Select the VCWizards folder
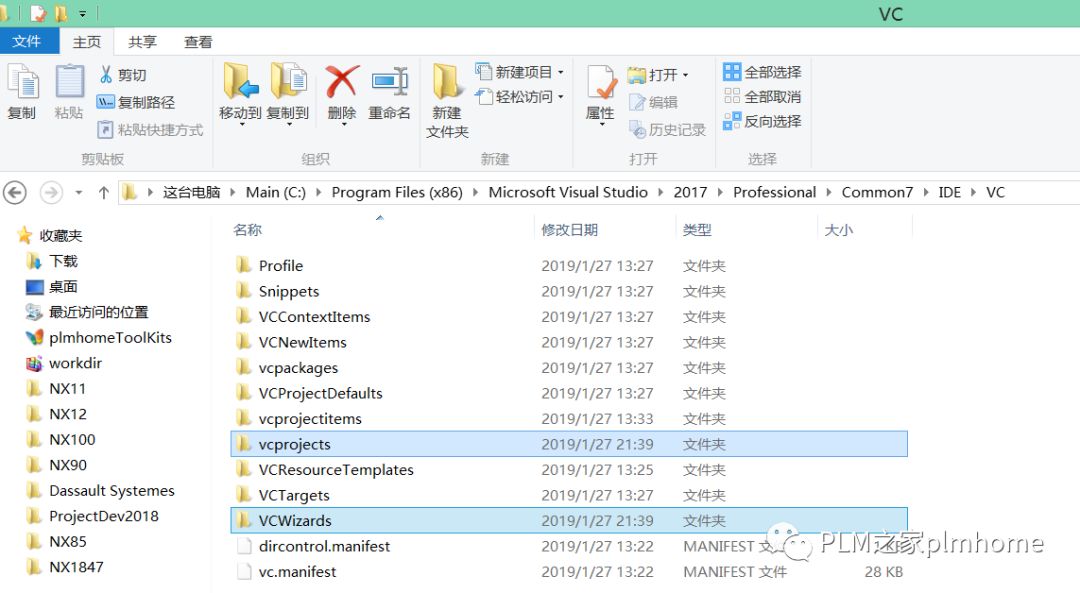This screenshot has width=1080, height=593. pyautogui.click(x=569, y=521)
